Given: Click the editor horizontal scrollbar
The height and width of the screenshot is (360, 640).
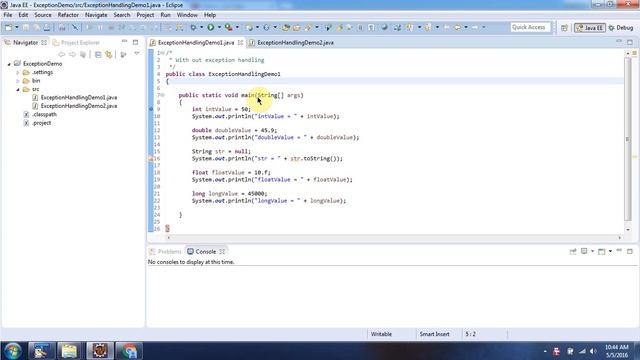Looking at the screenshot, I should coord(394,237).
